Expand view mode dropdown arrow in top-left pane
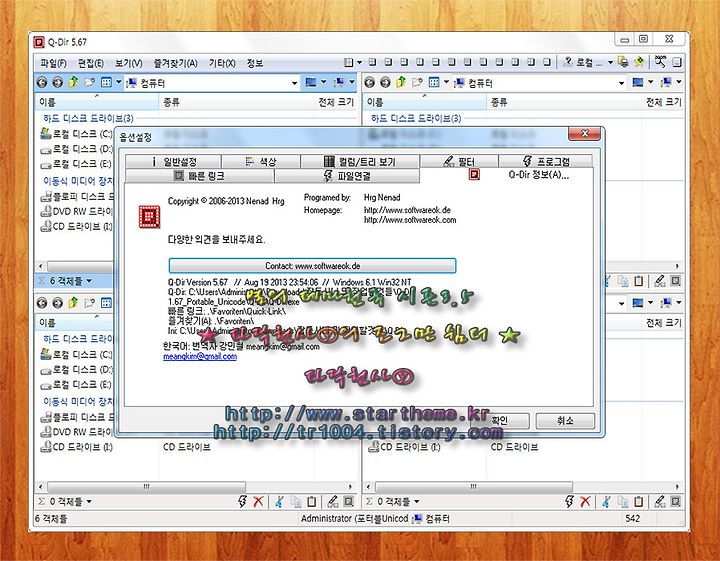 coord(118,83)
